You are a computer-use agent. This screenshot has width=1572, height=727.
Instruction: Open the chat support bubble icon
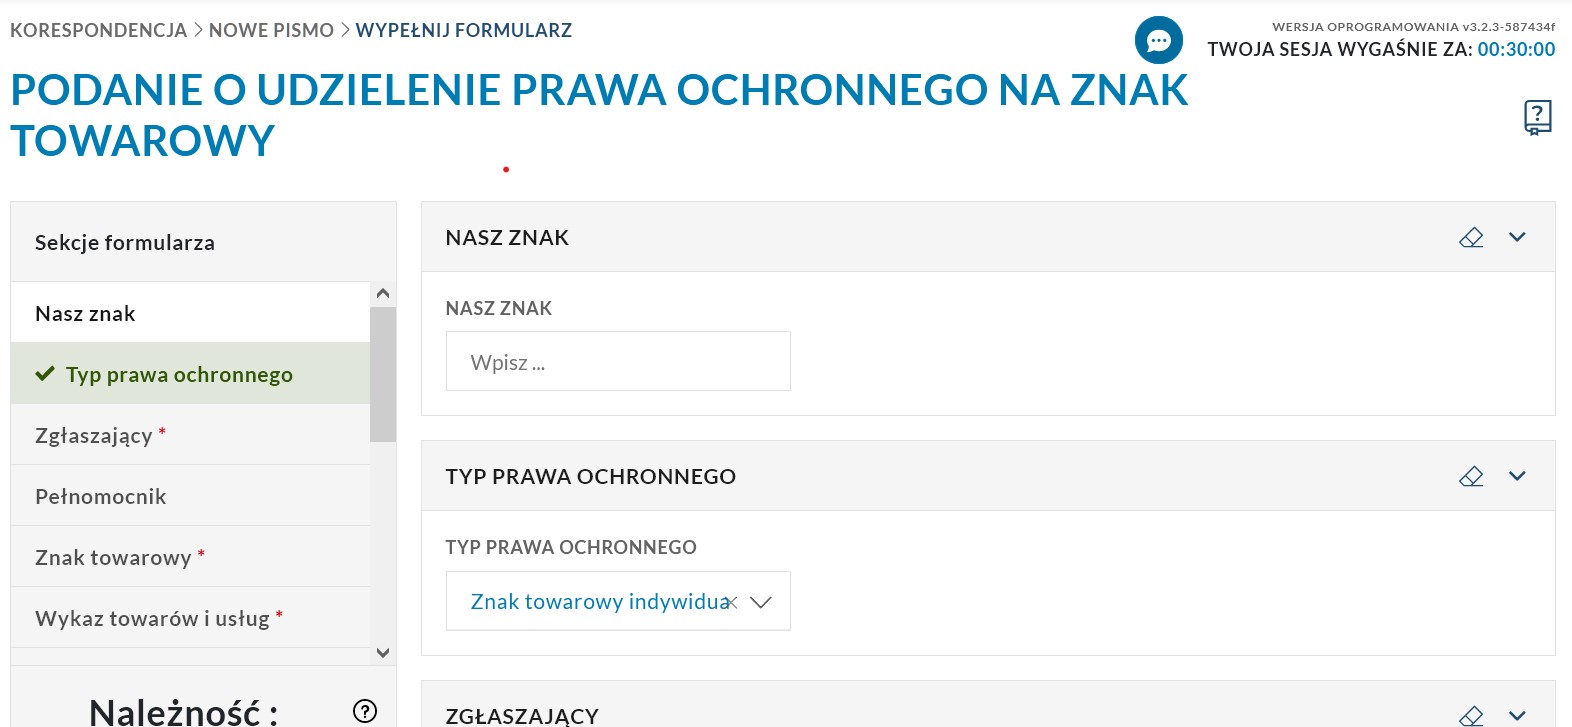click(1158, 41)
